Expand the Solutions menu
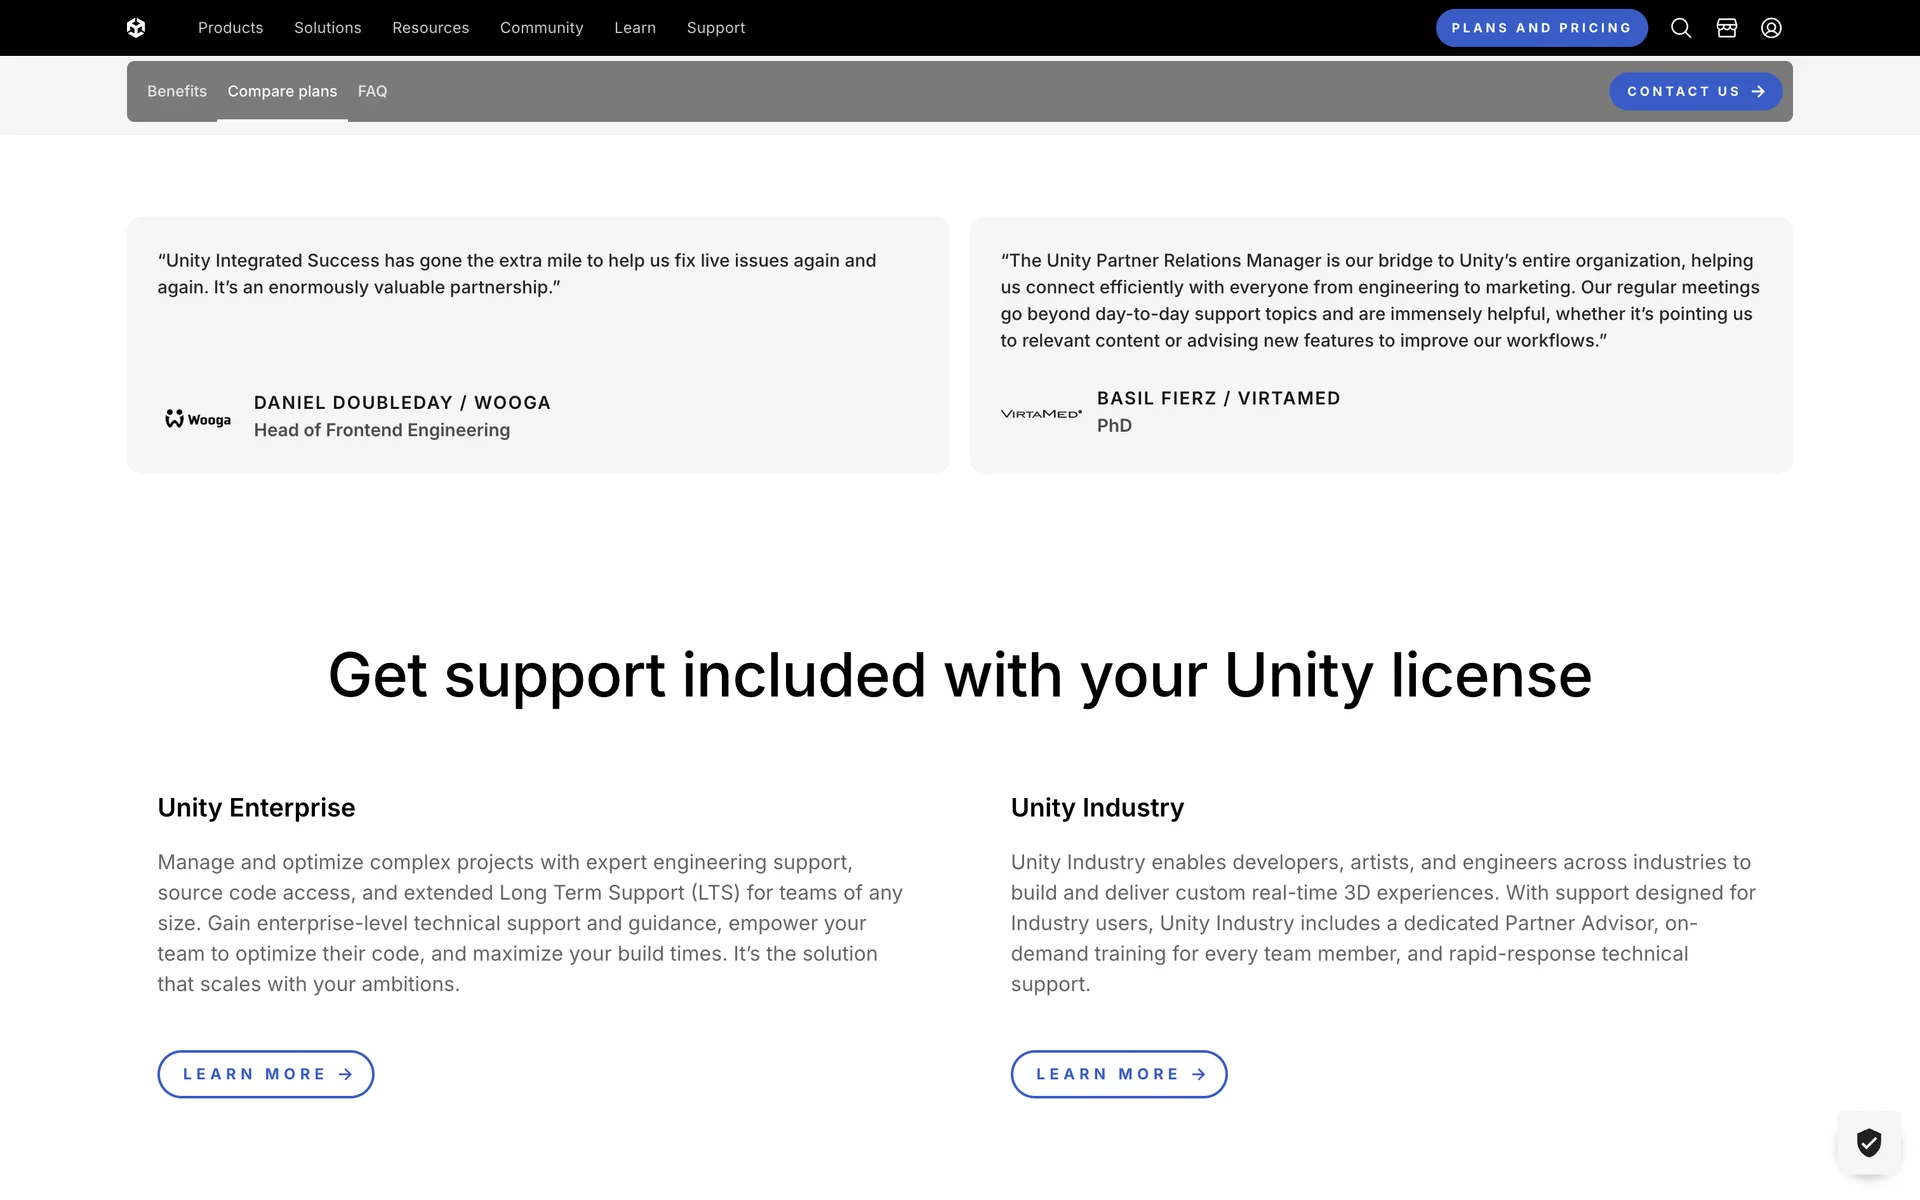 [x=327, y=28]
